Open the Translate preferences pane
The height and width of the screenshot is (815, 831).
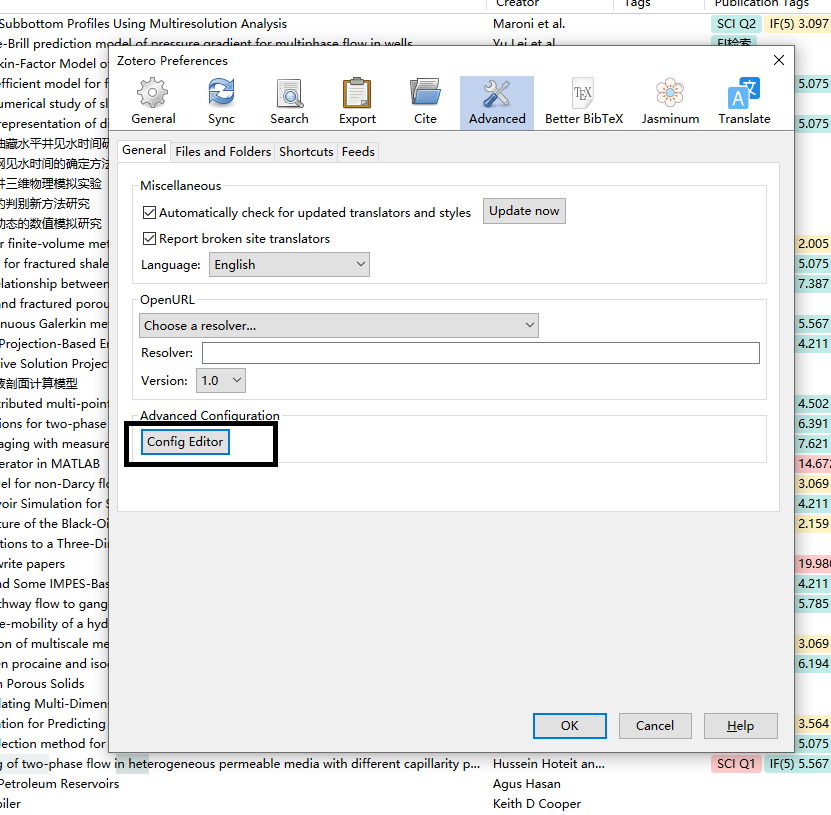(744, 102)
